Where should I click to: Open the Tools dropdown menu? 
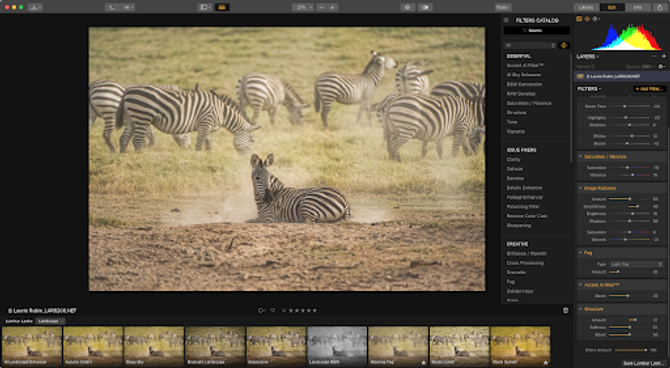[x=503, y=7]
